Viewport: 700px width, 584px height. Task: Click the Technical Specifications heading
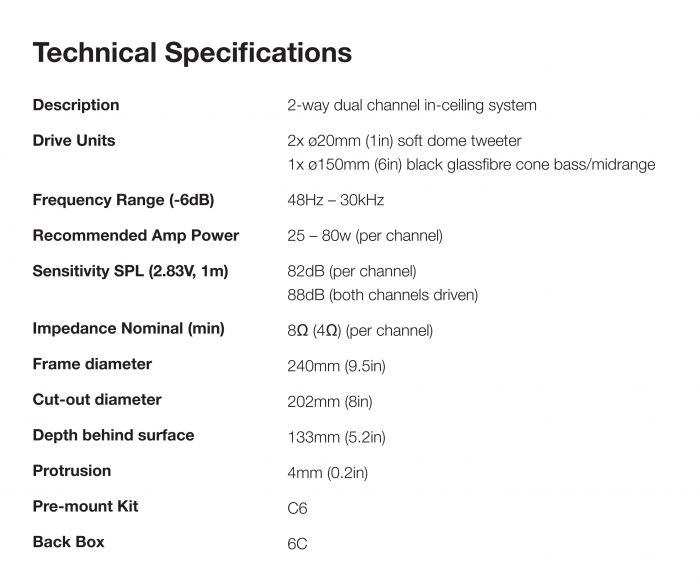pos(192,52)
